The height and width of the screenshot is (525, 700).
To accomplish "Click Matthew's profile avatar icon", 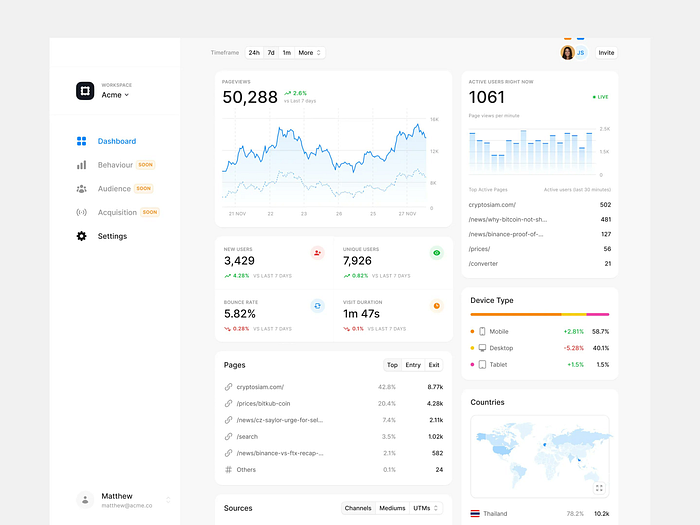I will pyautogui.click(x=85, y=500).
